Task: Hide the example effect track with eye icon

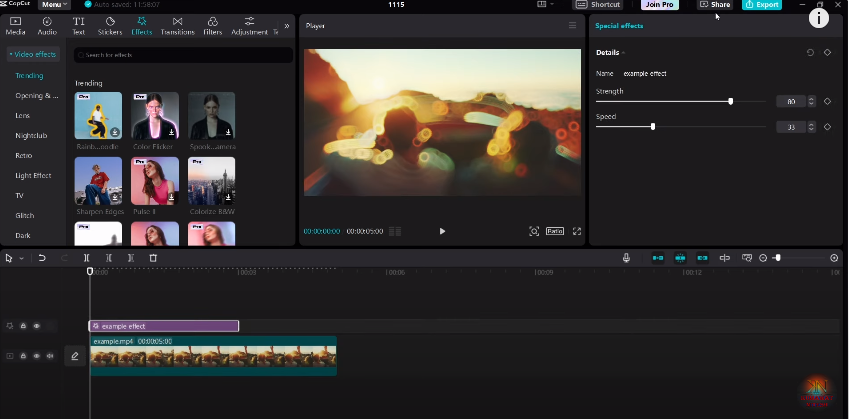Action: (37, 326)
